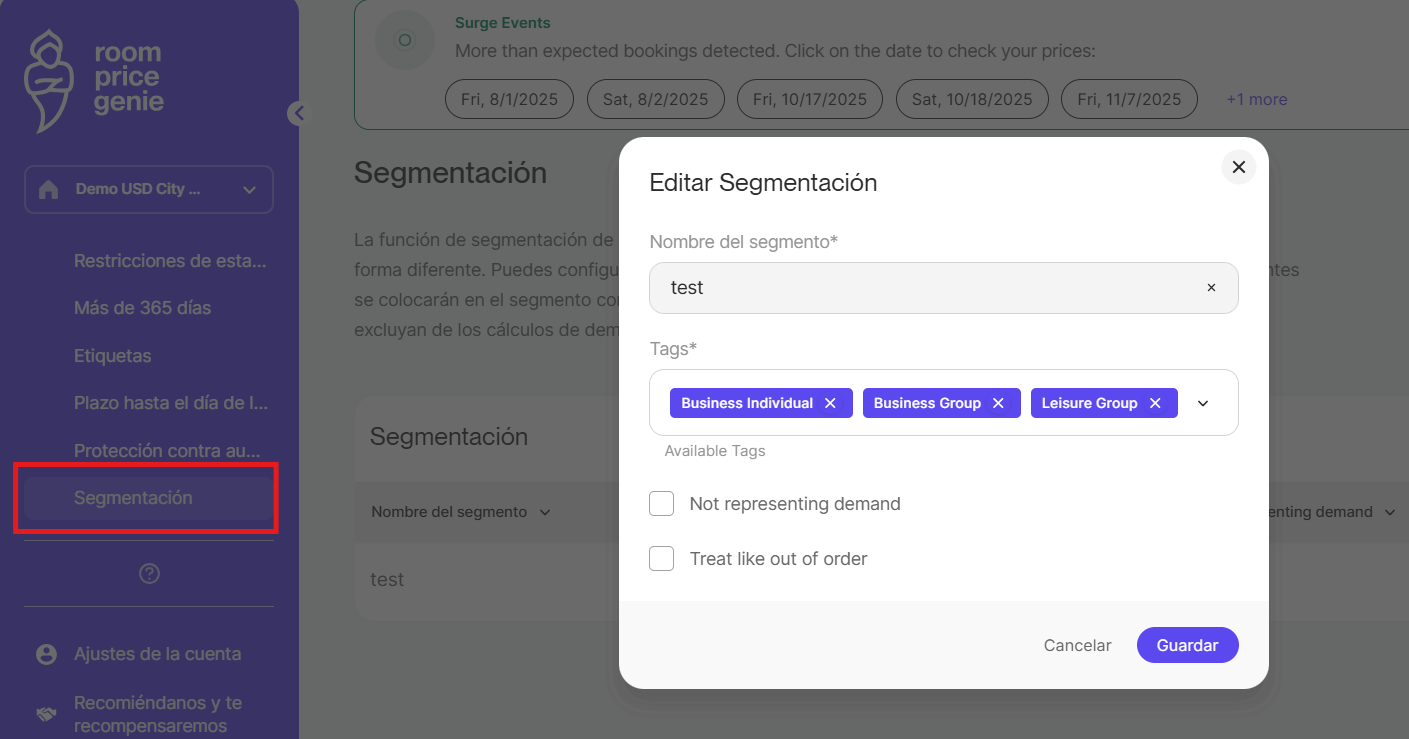Screen dimensions: 1409x739
Task: Select Segmentación in the sidebar
Action: click(133, 498)
